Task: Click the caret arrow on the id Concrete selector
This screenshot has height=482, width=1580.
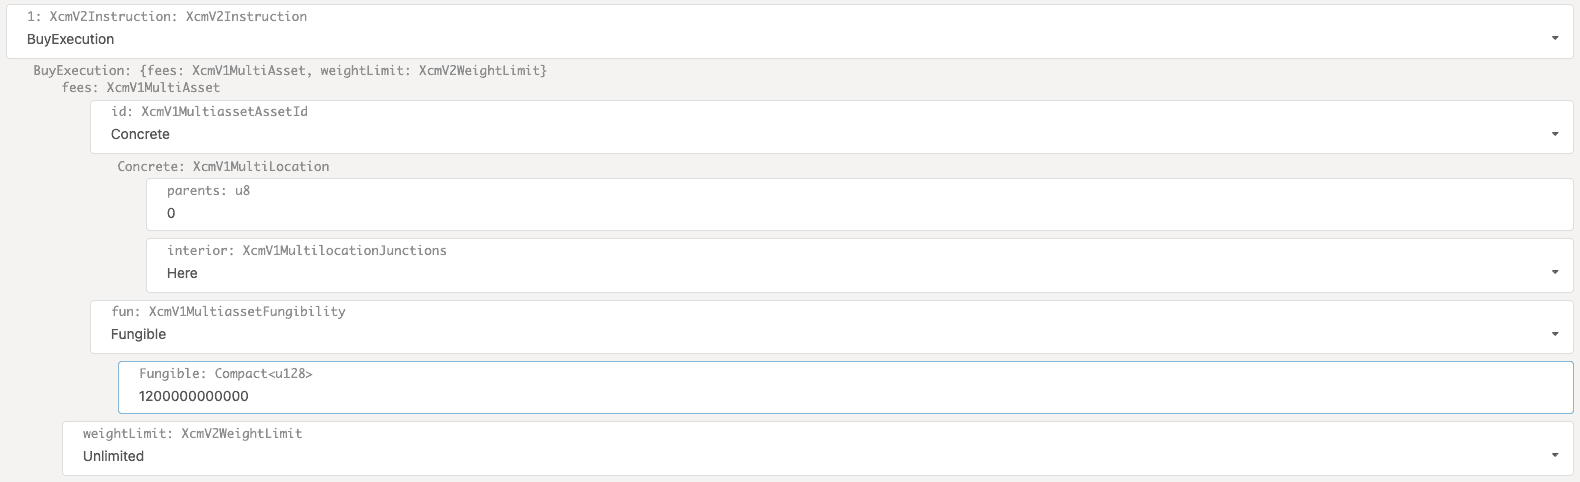Action: (1554, 134)
